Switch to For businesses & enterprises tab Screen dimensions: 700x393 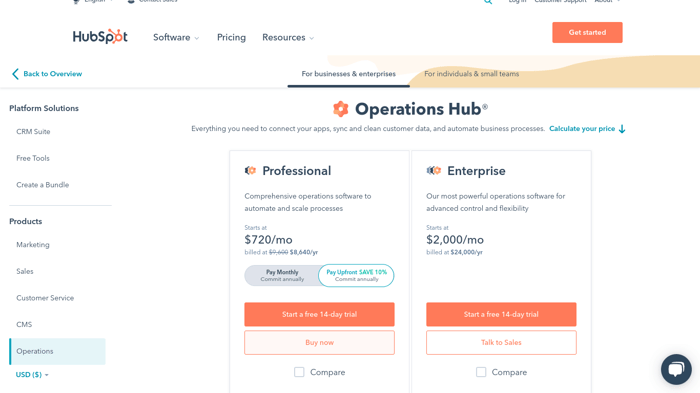point(349,74)
